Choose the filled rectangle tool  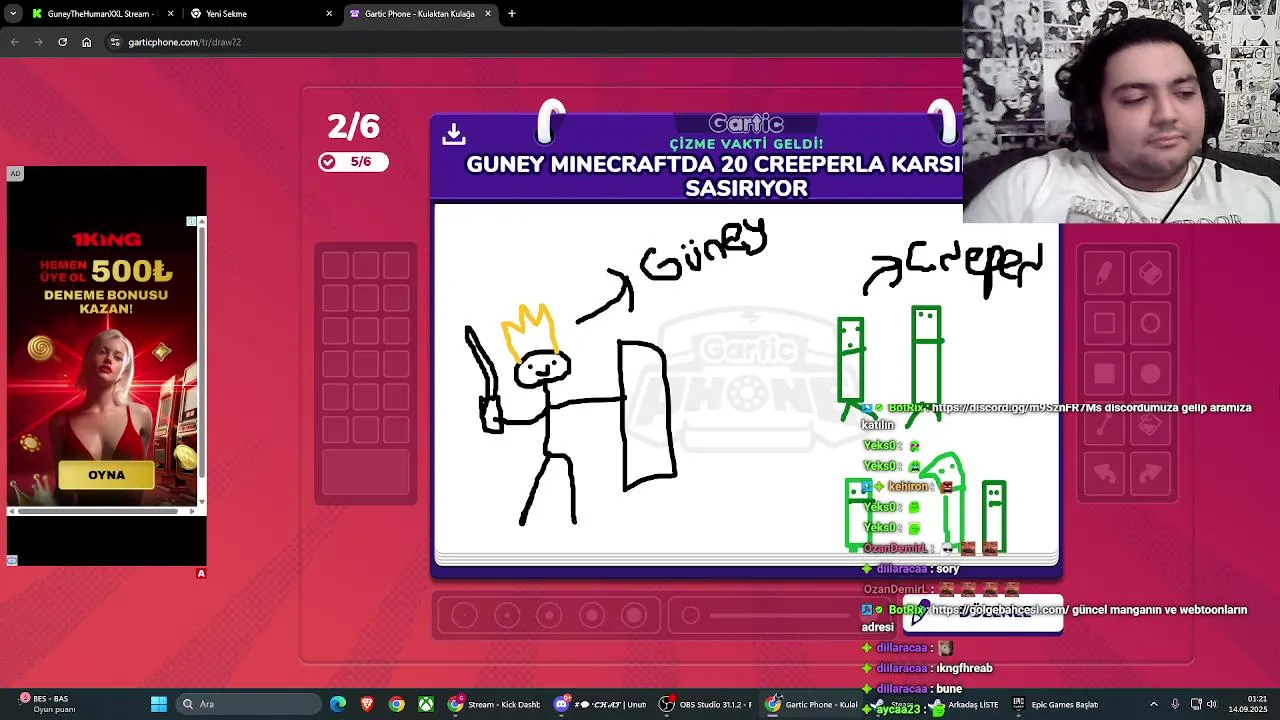point(1104,373)
